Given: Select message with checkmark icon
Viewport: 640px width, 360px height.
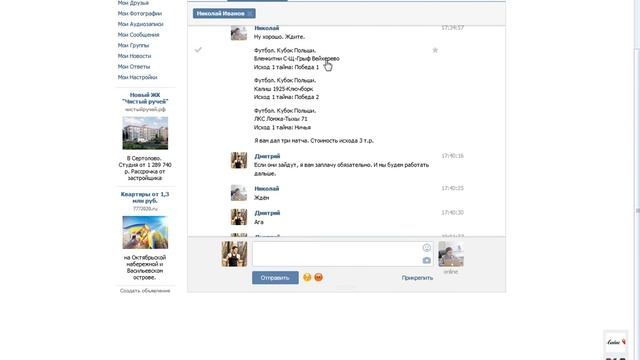Looking at the screenshot, I should tap(198, 50).
